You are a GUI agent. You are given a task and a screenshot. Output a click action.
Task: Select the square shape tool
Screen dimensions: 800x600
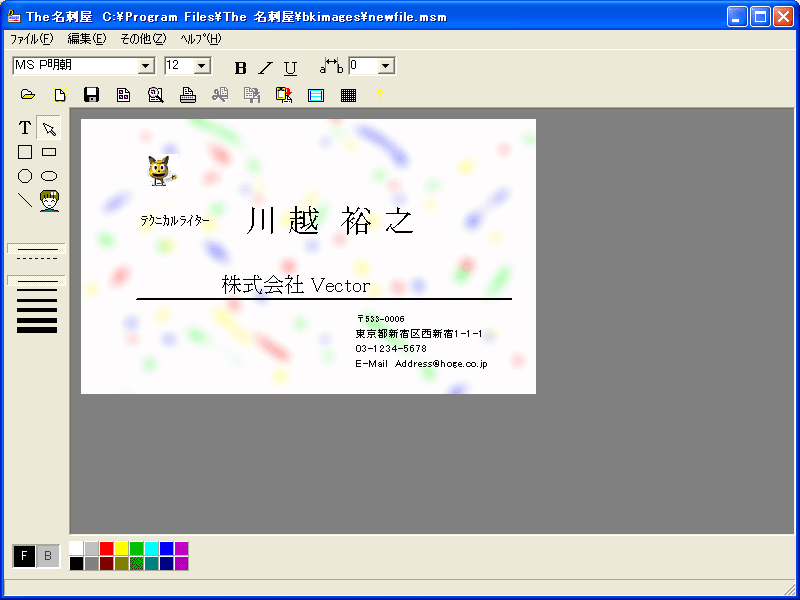click(24, 152)
